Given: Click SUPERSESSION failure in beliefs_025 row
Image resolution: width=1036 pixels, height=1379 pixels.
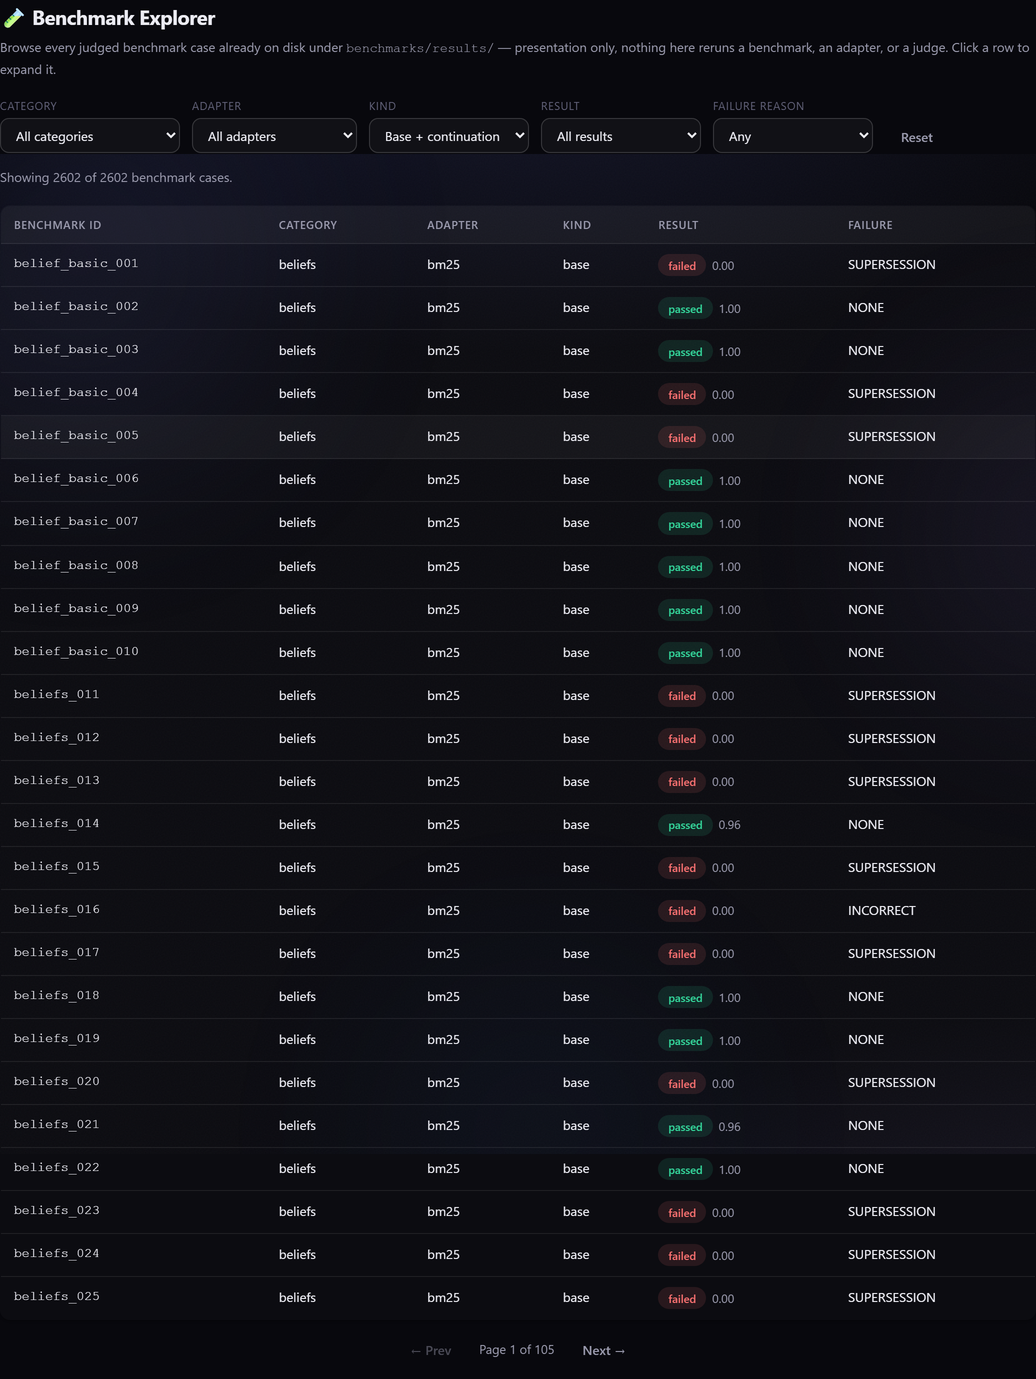Looking at the screenshot, I should pos(892,1297).
